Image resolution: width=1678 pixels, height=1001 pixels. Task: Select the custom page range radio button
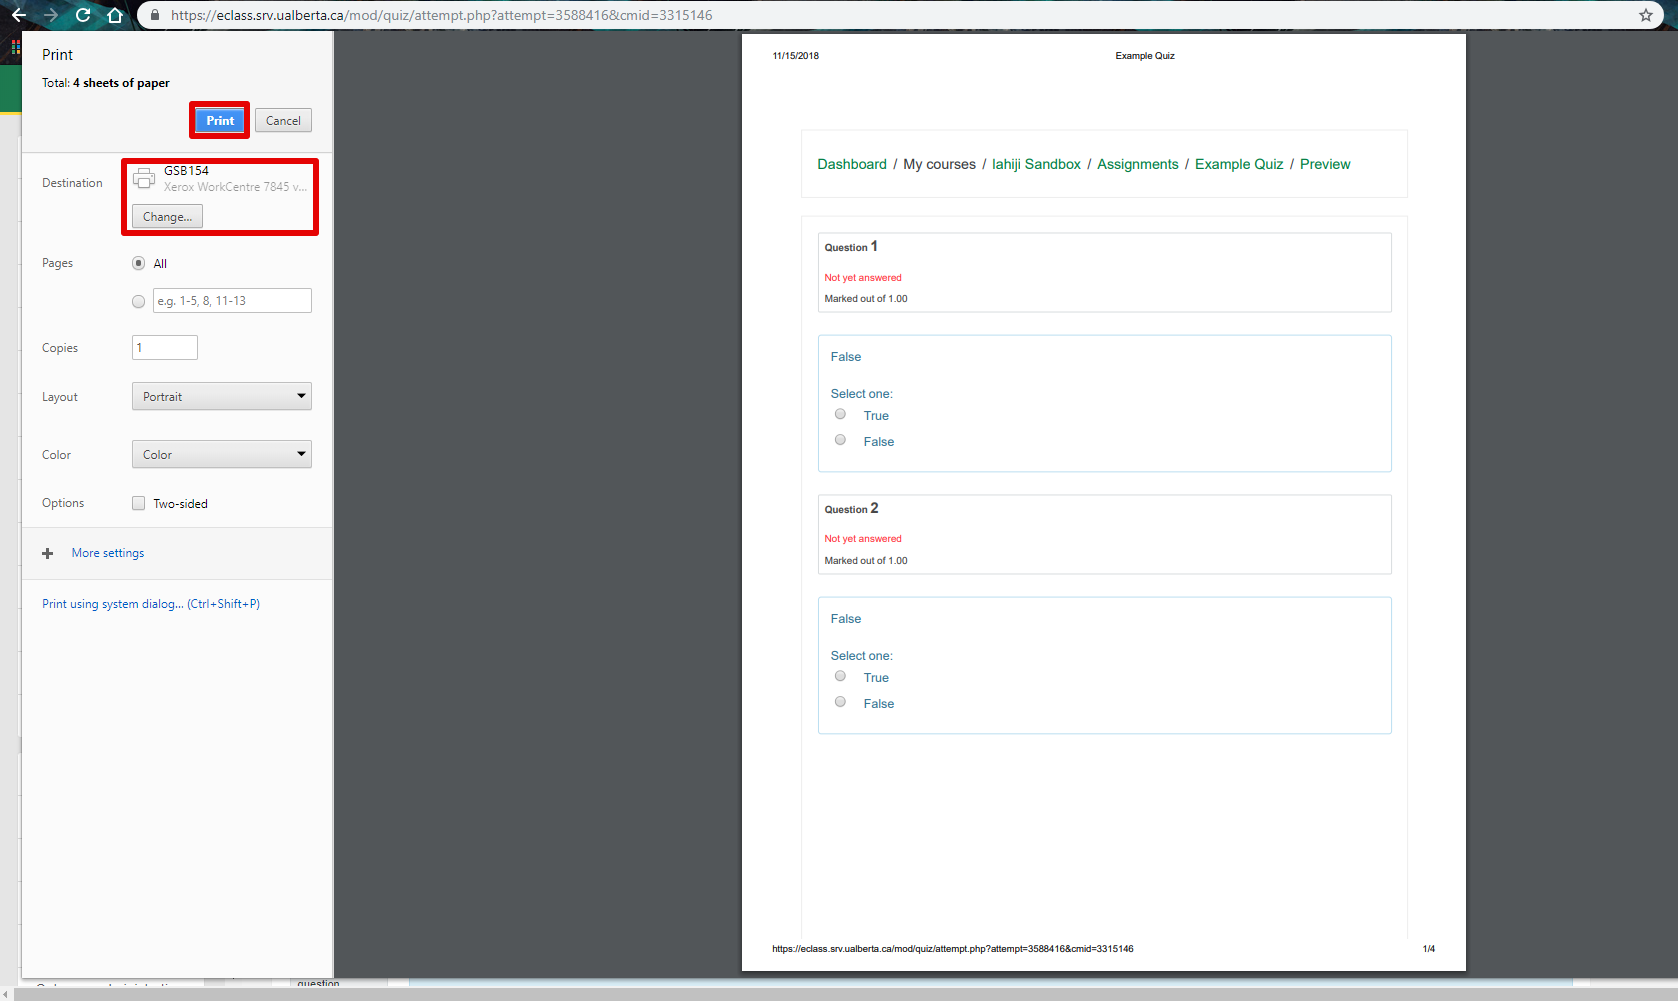(x=138, y=301)
